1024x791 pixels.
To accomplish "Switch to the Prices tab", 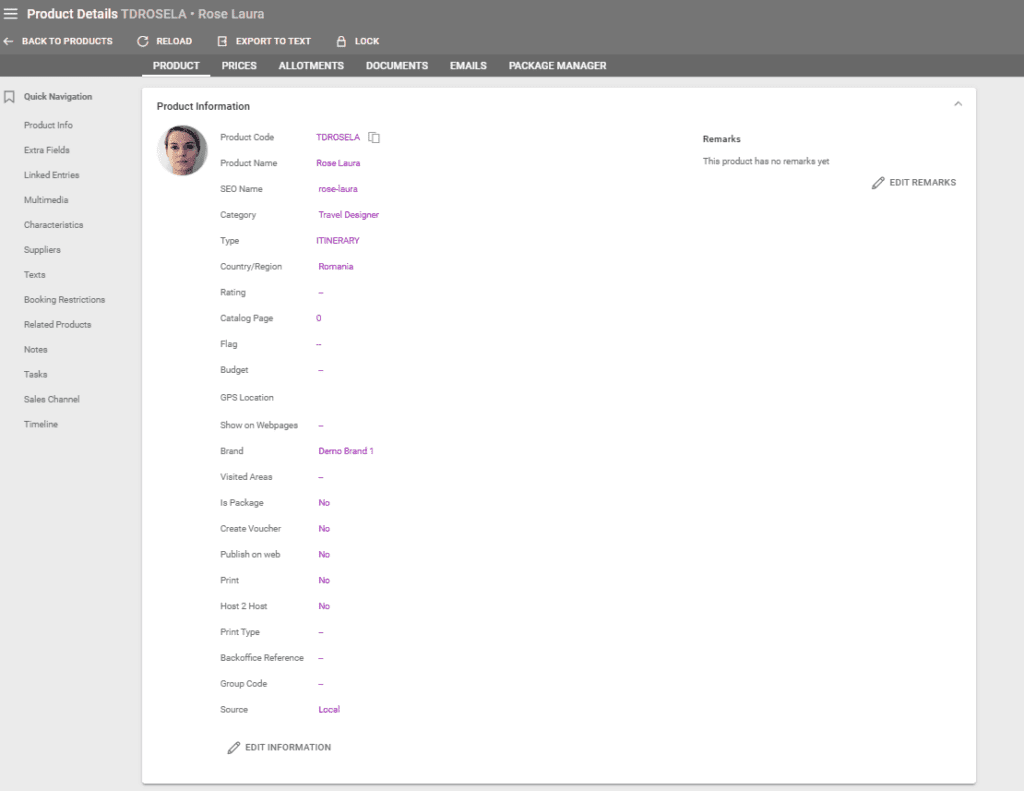I will point(239,66).
